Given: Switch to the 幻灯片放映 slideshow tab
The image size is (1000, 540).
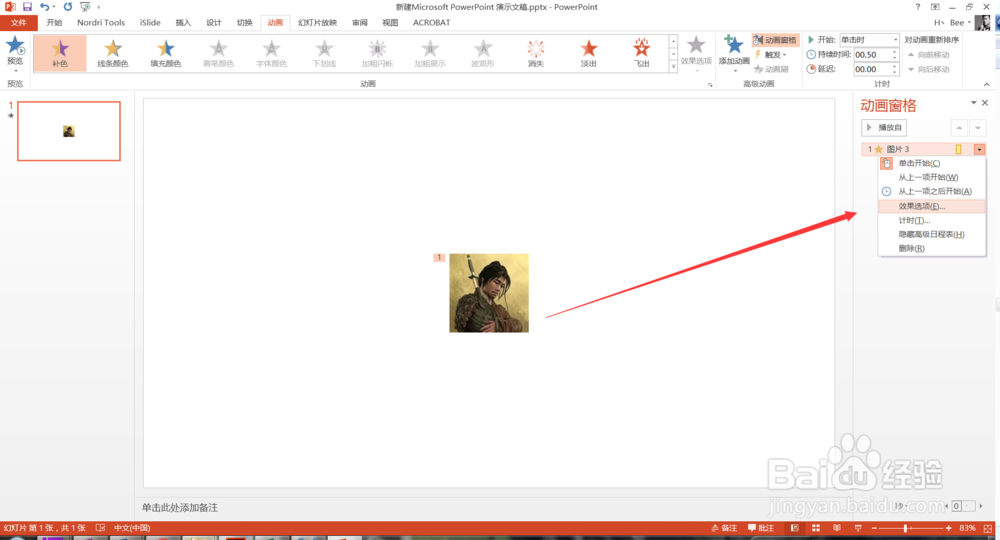Looking at the screenshot, I should pyautogui.click(x=317, y=22).
